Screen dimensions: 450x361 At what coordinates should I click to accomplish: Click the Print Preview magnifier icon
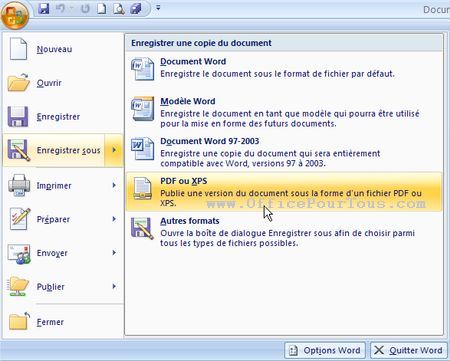pyautogui.click(x=119, y=8)
